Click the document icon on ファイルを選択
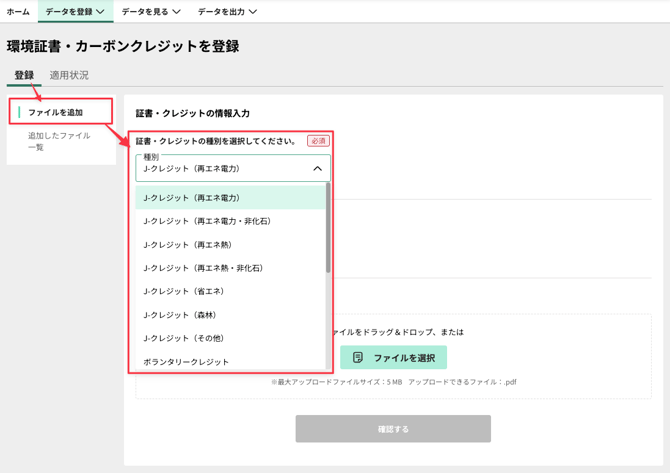Screen dimensions: 670x473 358,358
